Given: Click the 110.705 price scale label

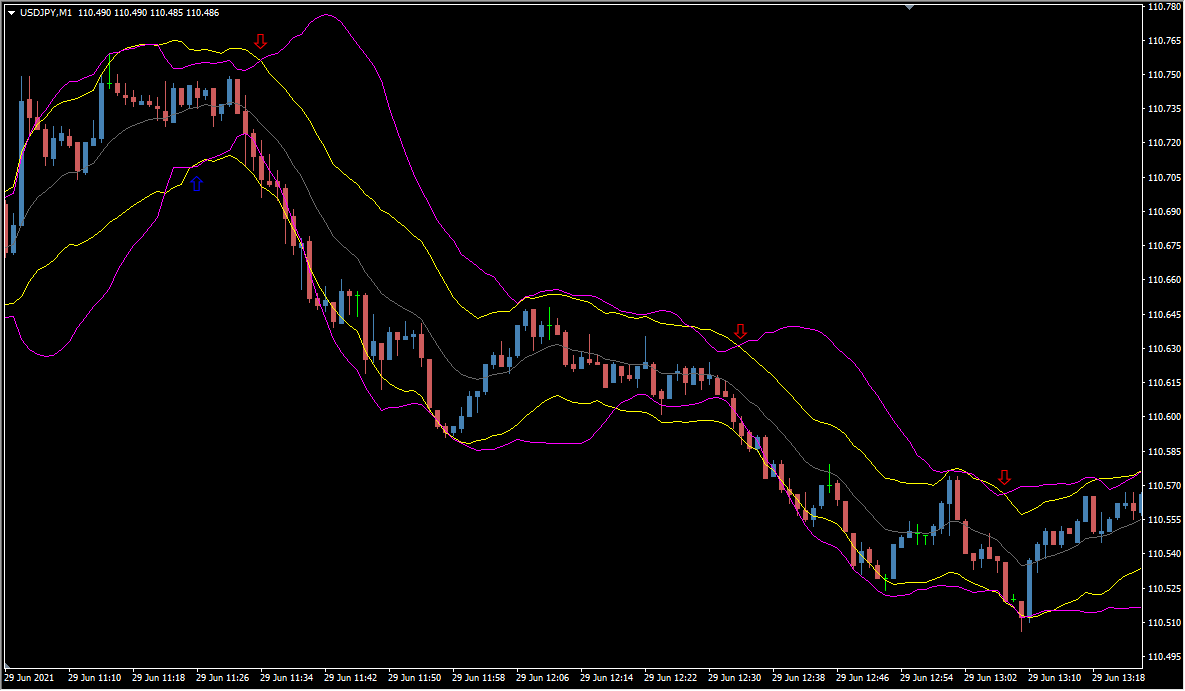Looking at the screenshot, I should click(1164, 178).
